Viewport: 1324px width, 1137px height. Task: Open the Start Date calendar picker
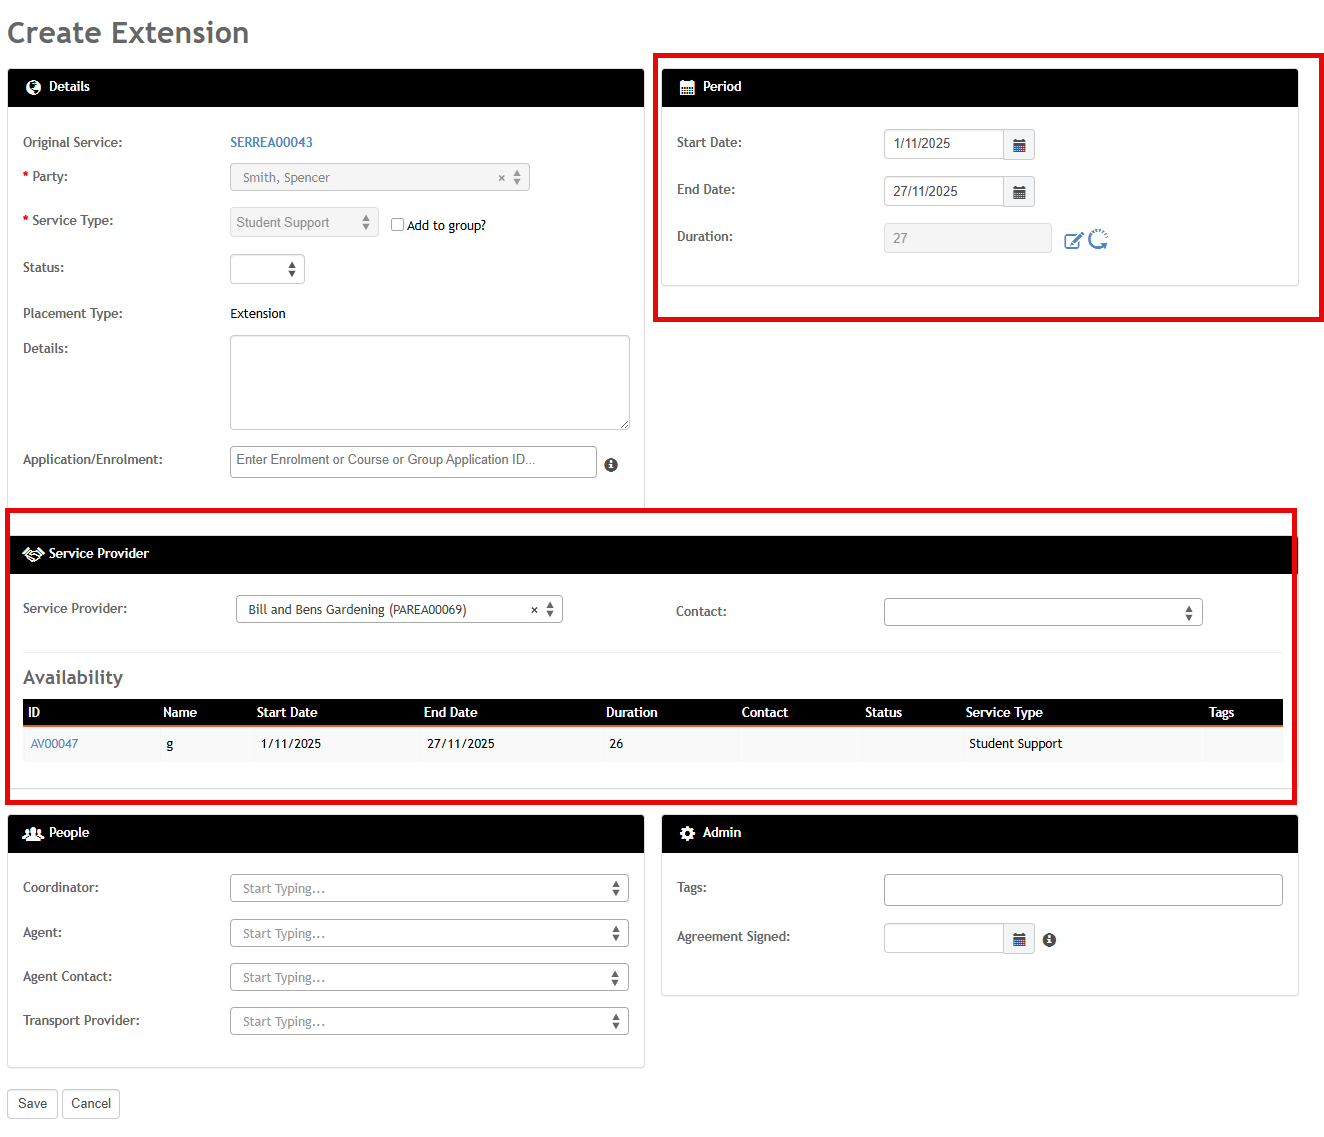pos(1019,145)
